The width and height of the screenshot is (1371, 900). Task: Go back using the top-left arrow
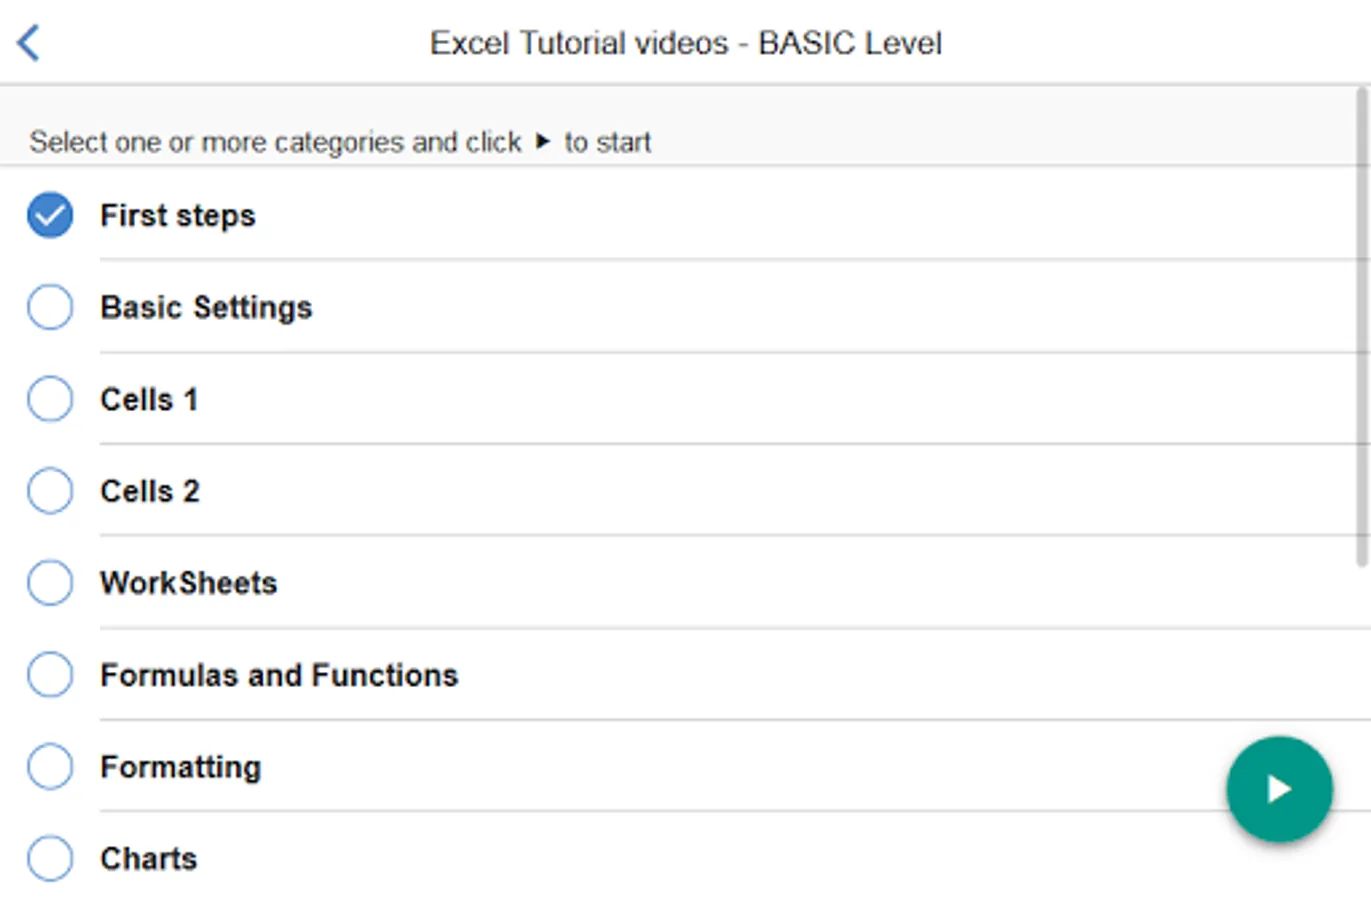tap(28, 43)
